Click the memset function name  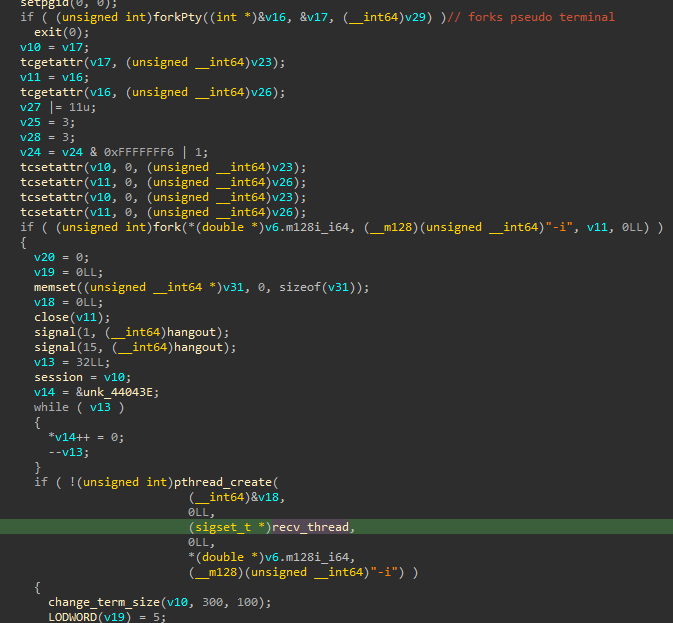coord(54,287)
